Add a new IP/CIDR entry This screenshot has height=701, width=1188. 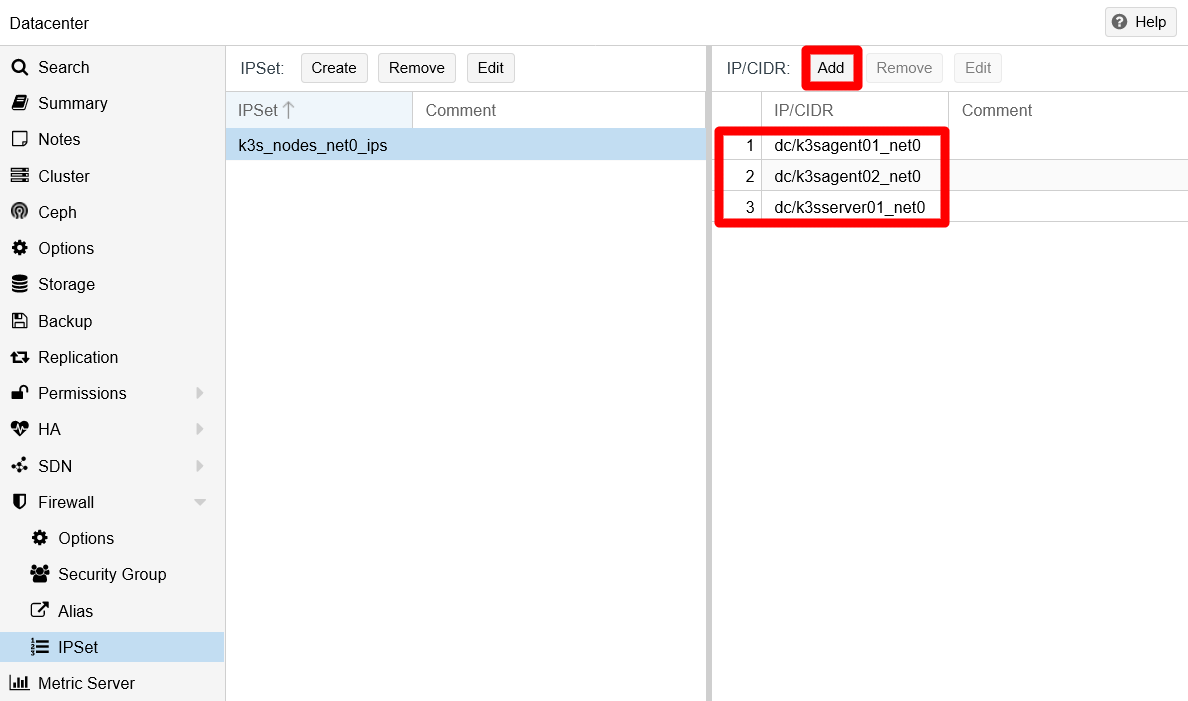tap(831, 67)
